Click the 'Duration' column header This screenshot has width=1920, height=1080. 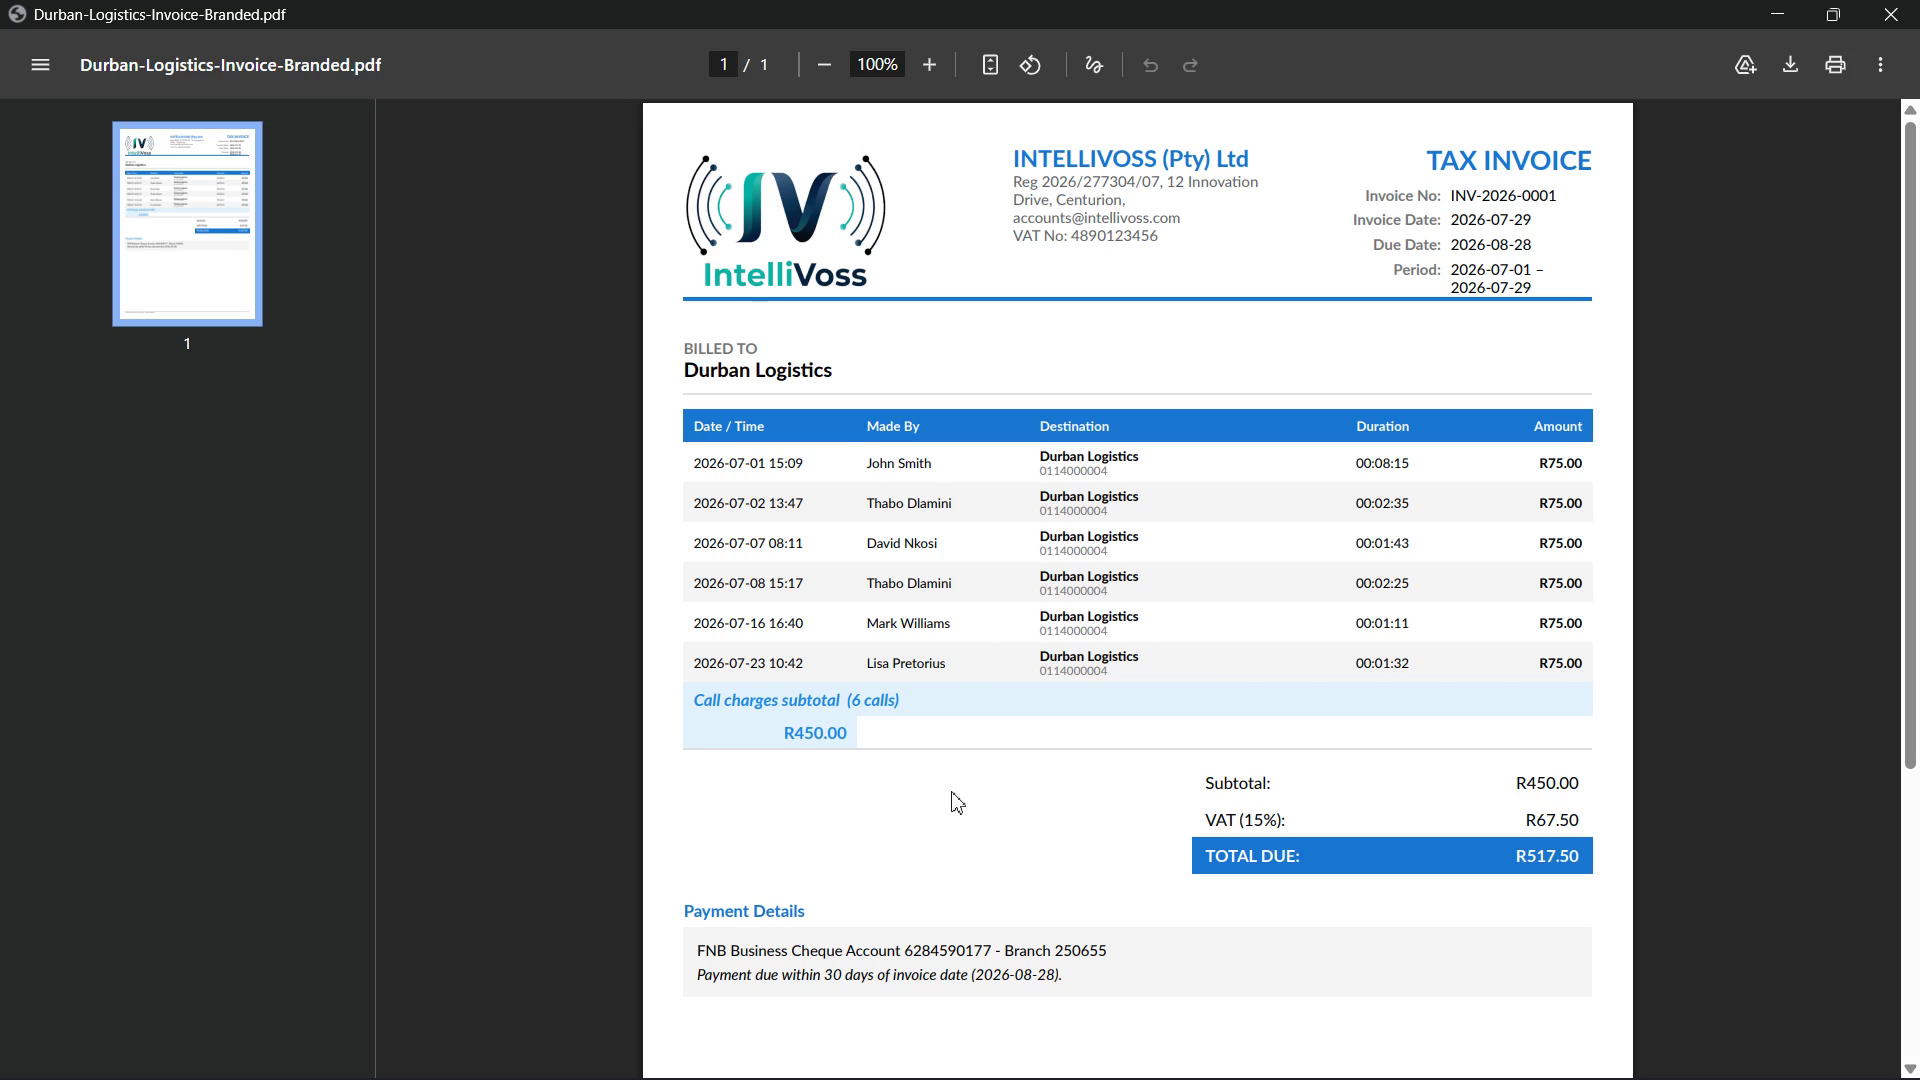[1382, 426]
